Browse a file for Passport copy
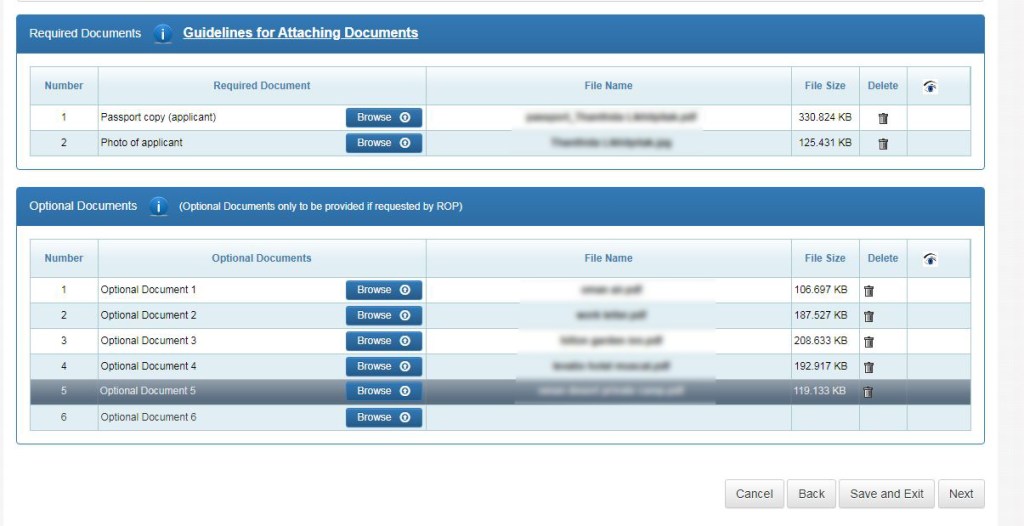Image resolution: width=1024 pixels, height=526 pixels. [384, 118]
